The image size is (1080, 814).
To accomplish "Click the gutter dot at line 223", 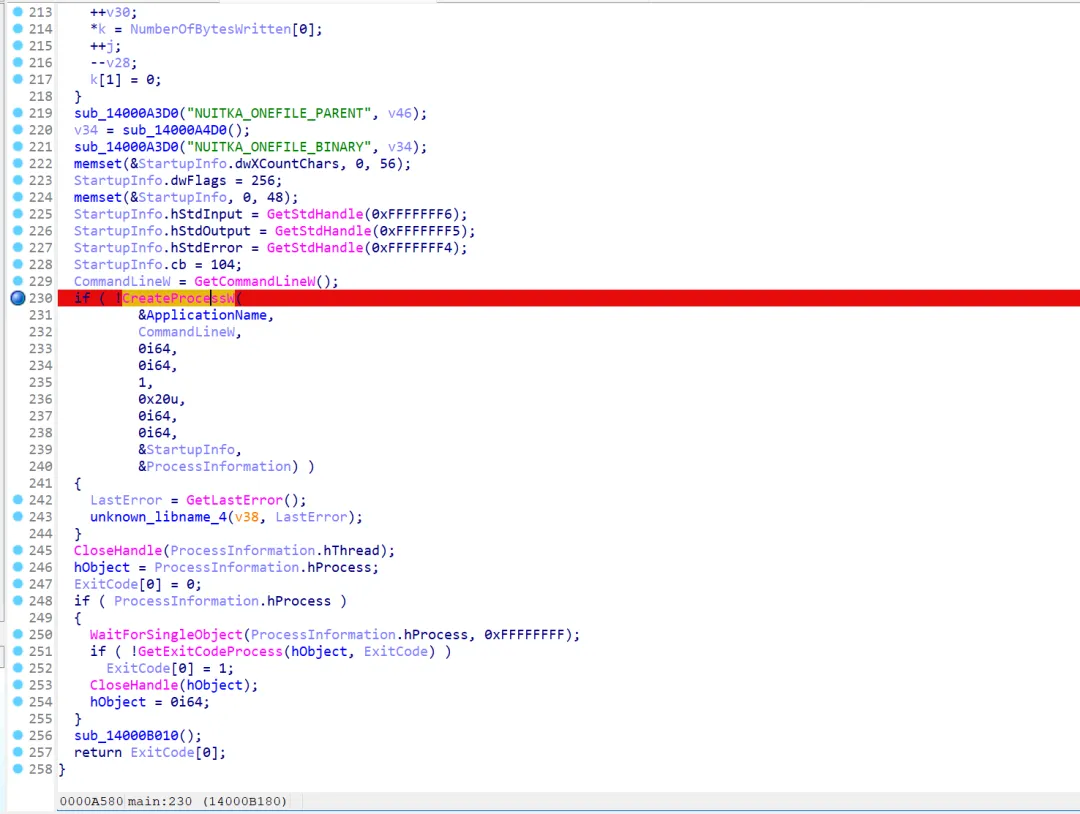I will [17, 180].
